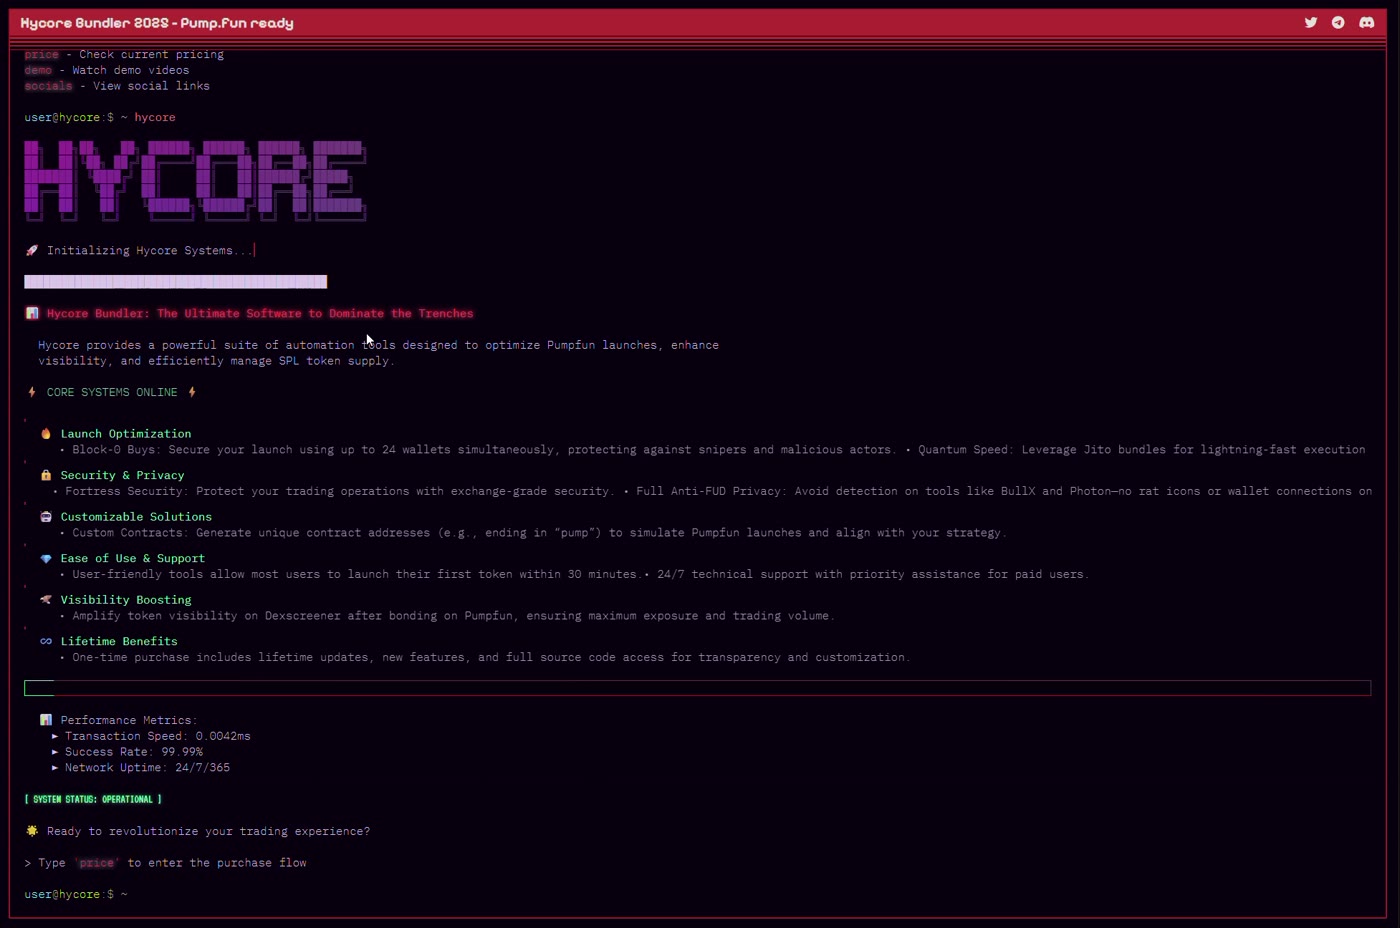Viewport: 1400px width, 928px height.
Task: Click the highlighted 'demo' command
Action: coord(38,70)
